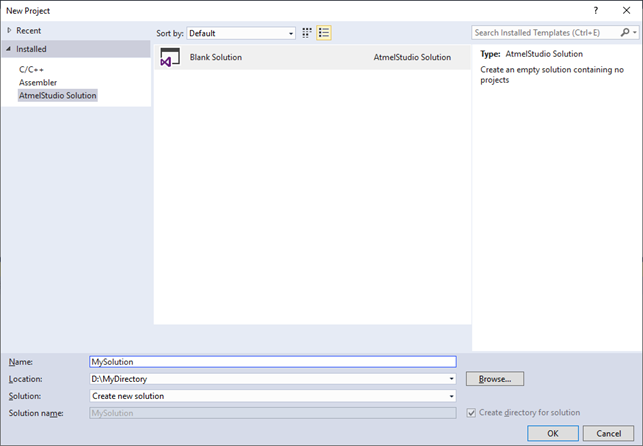
Task: Click the Blank Solution template icon
Action: 170,57
